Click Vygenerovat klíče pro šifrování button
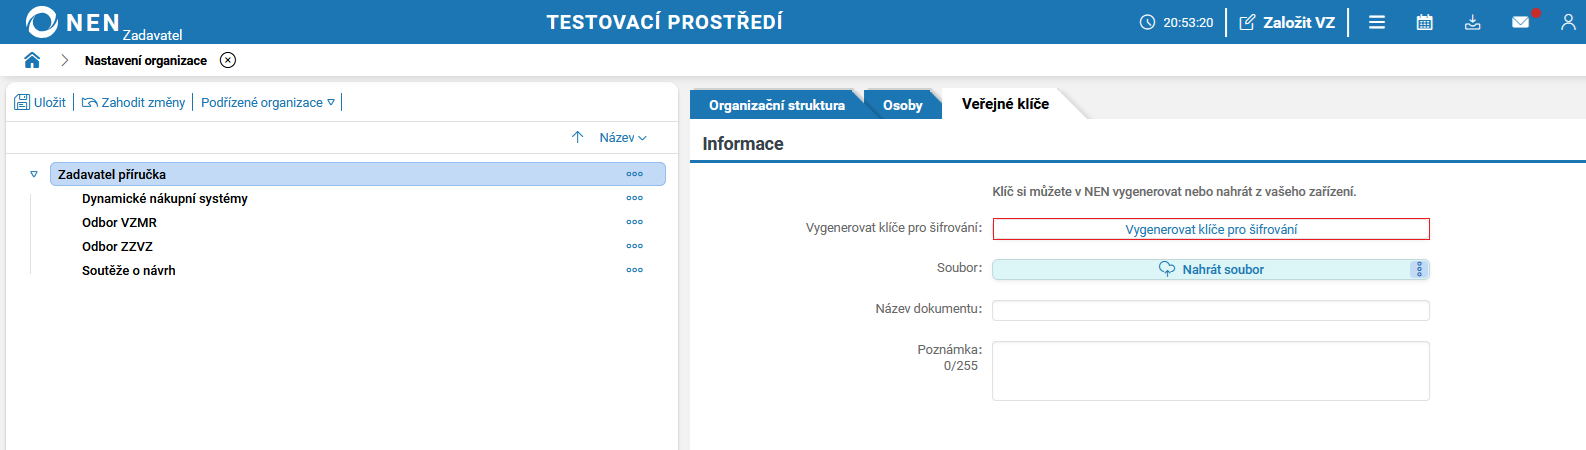The image size is (1586, 450). 1211,229
